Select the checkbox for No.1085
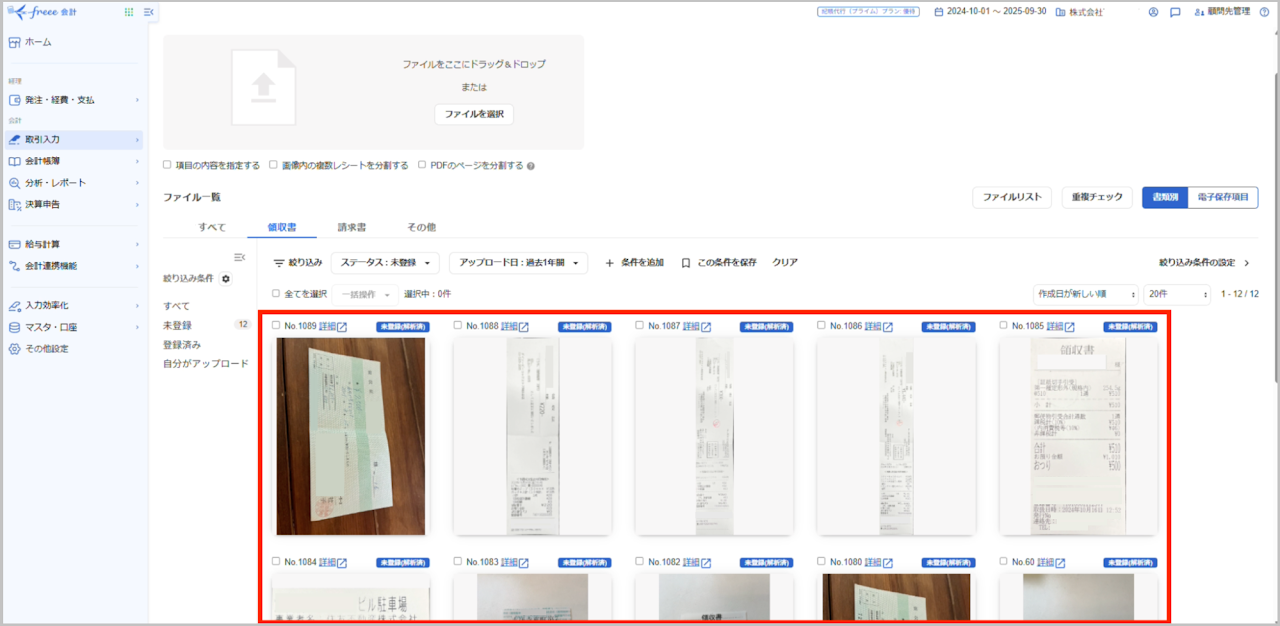 [x=1004, y=326]
